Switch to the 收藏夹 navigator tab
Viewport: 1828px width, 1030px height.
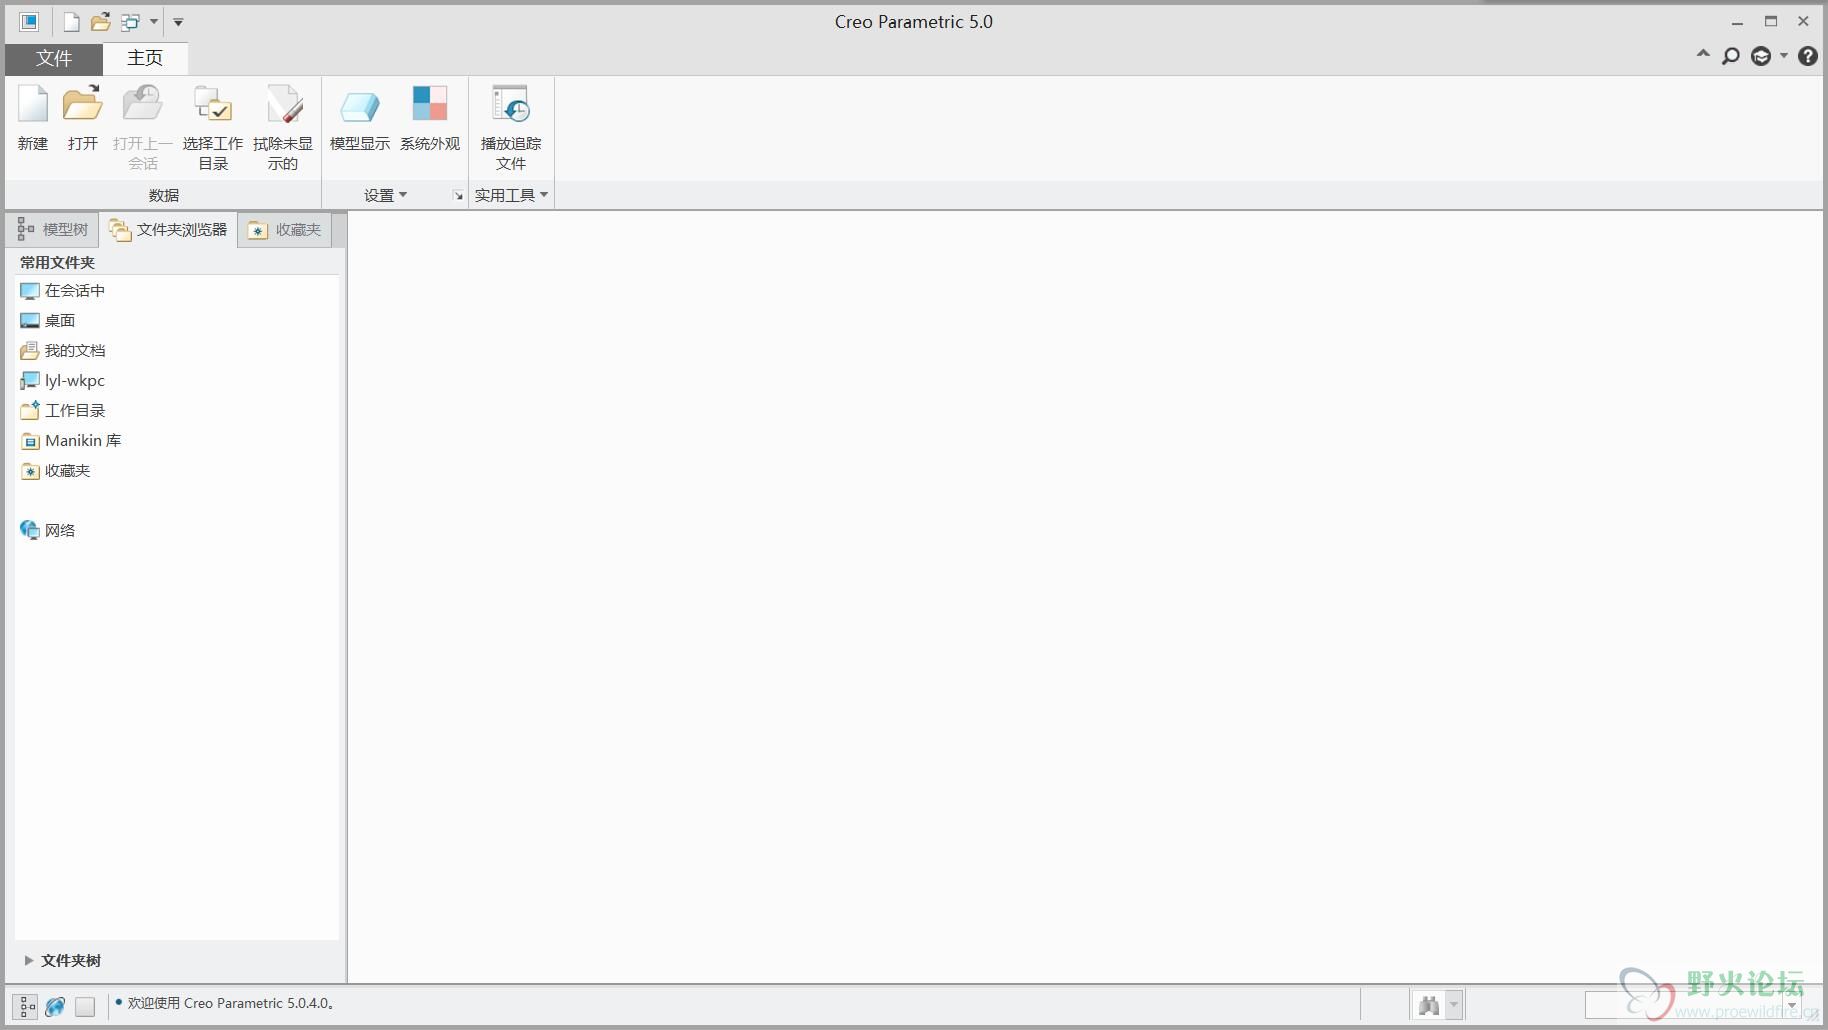[x=285, y=230]
